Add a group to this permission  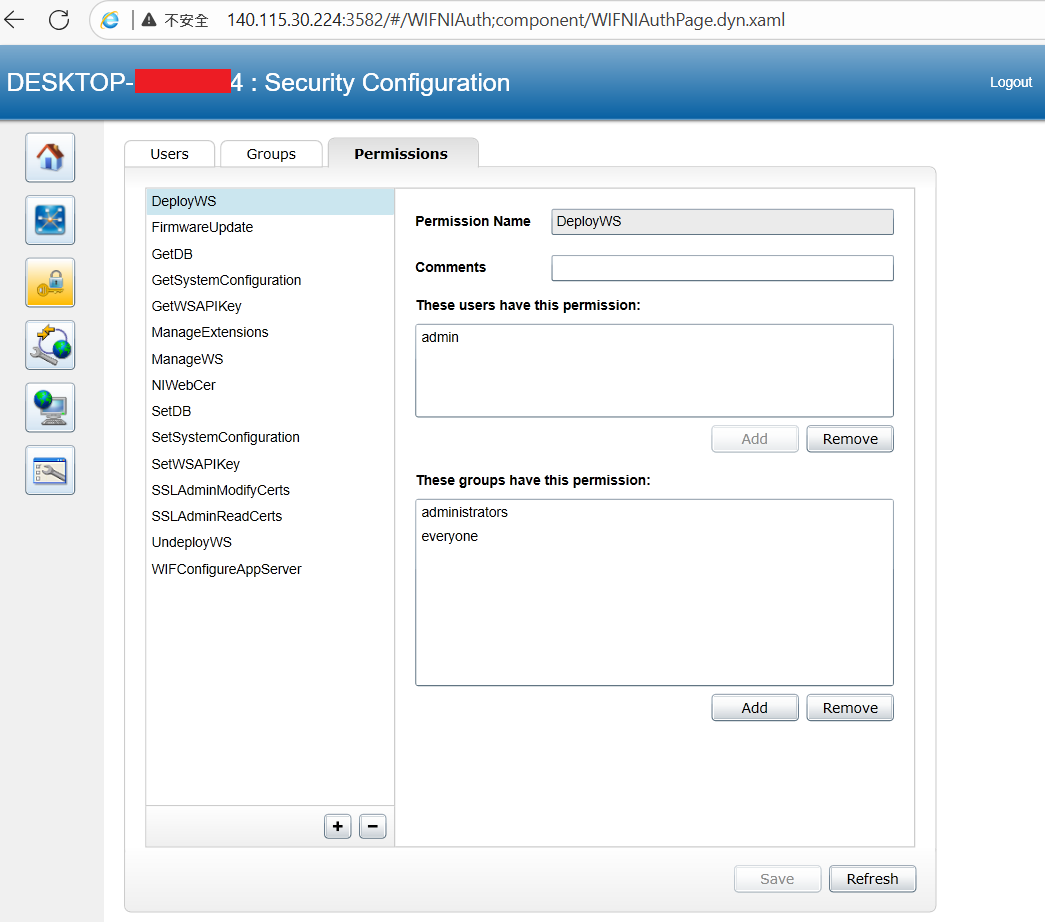754,707
